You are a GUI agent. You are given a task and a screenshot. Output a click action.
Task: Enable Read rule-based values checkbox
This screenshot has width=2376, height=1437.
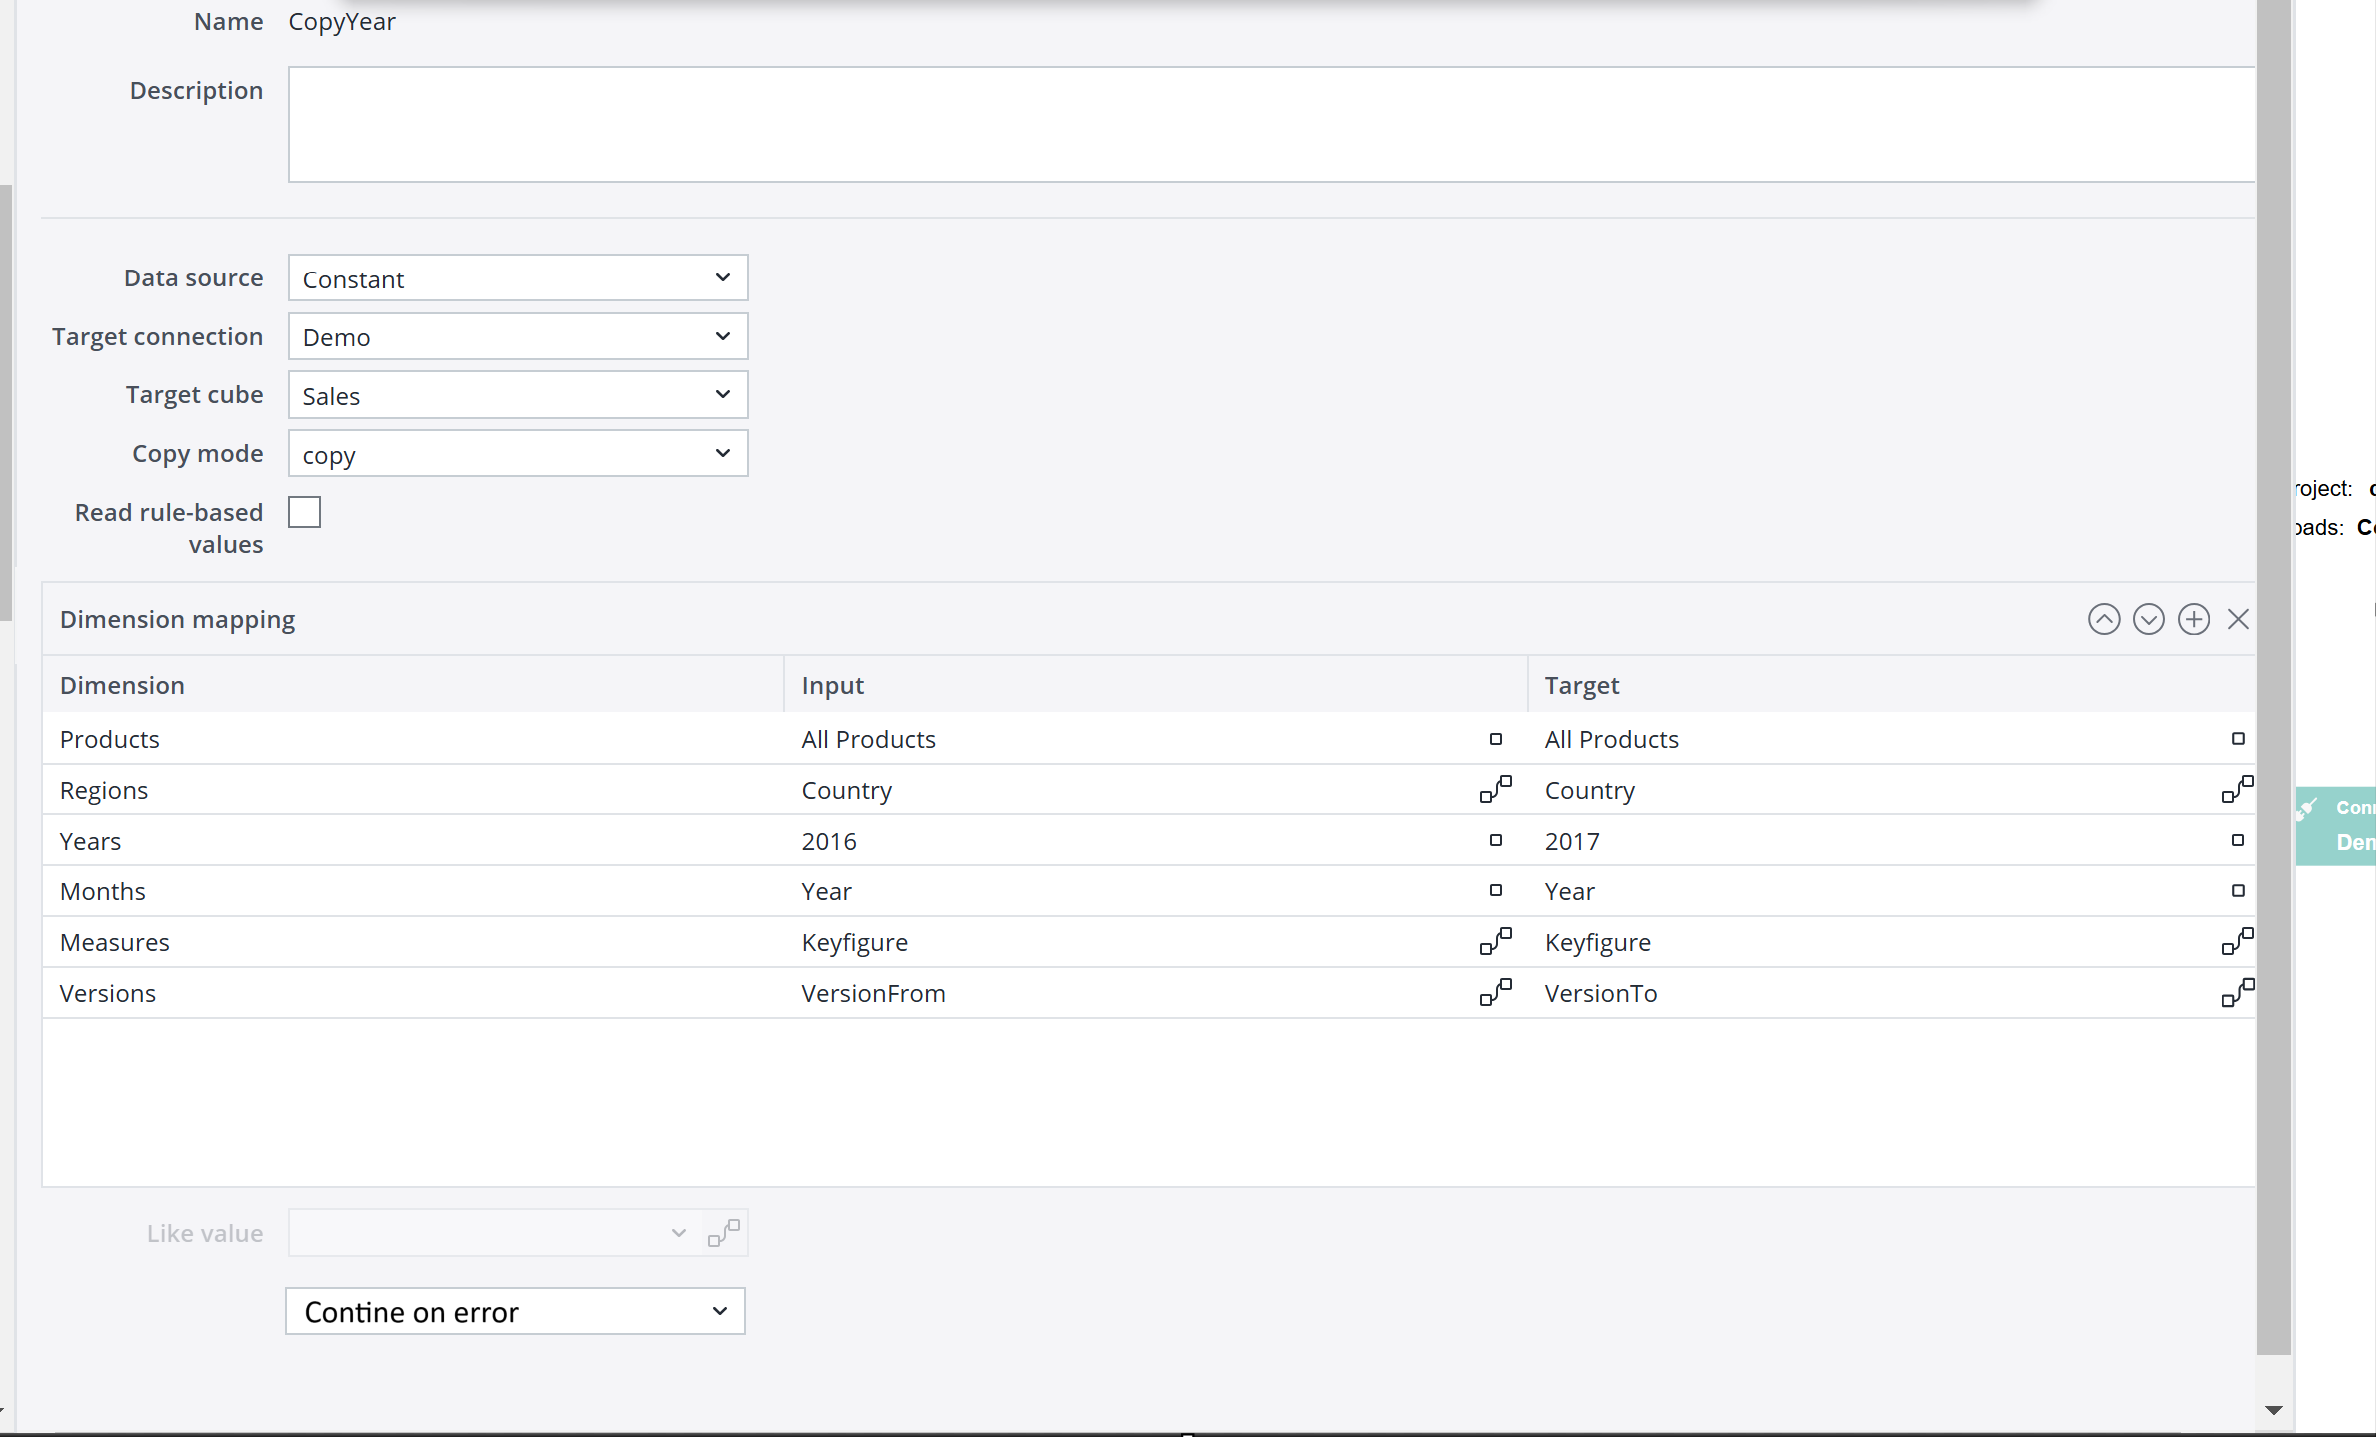(x=304, y=512)
